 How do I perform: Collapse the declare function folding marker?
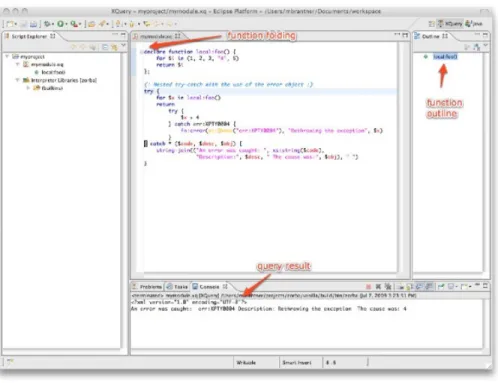[141, 52]
